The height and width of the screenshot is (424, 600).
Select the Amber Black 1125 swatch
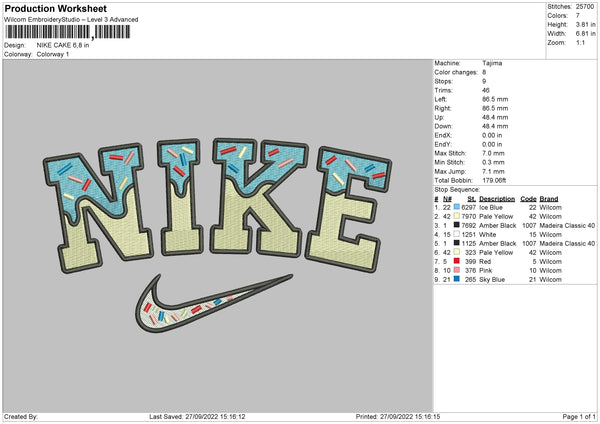(x=457, y=243)
